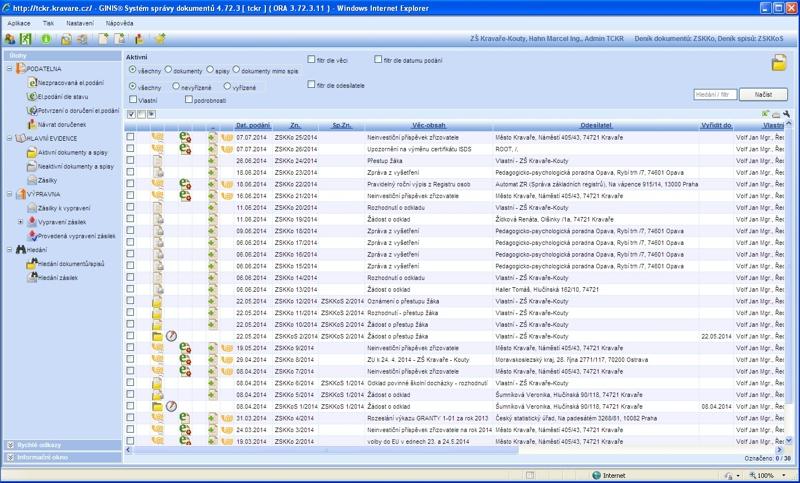
Task: Click the green exit door toolbar icon
Action: click(27, 39)
